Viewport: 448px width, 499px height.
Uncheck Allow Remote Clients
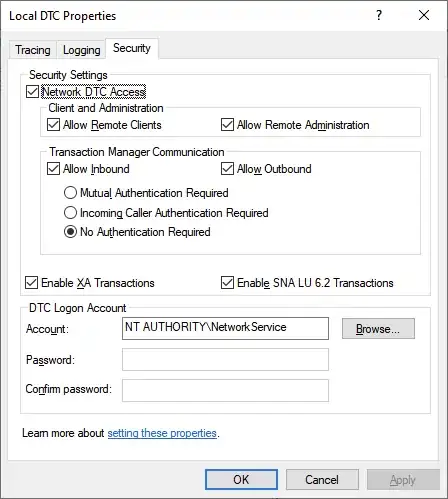pyautogui.click(x=53, y=125)
